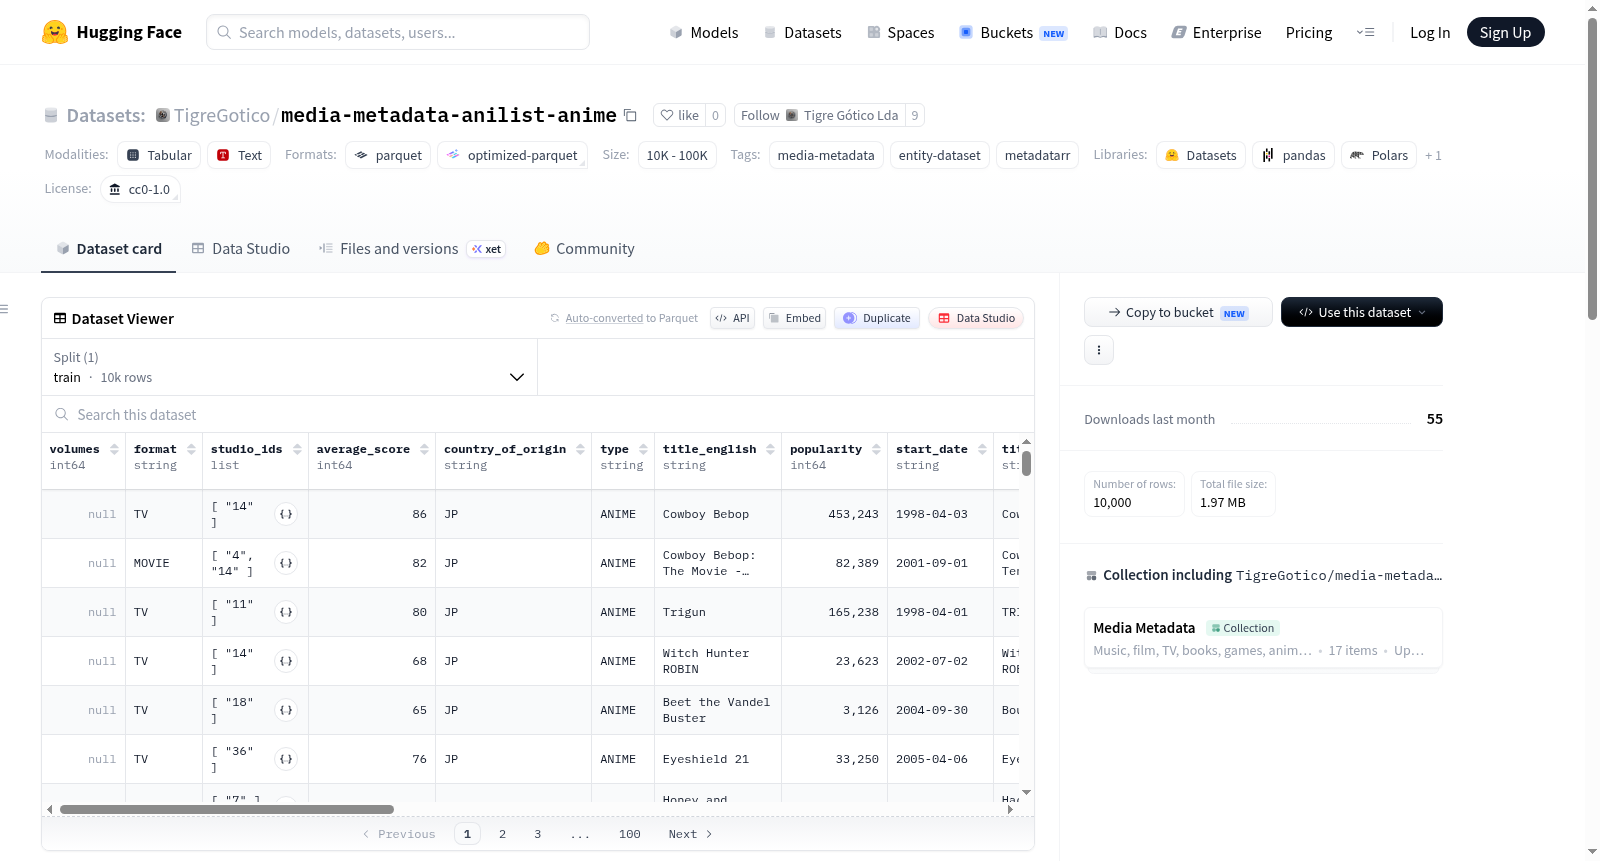Select the pandas library tag
1600x861 pixels.
coord(1293,155)
